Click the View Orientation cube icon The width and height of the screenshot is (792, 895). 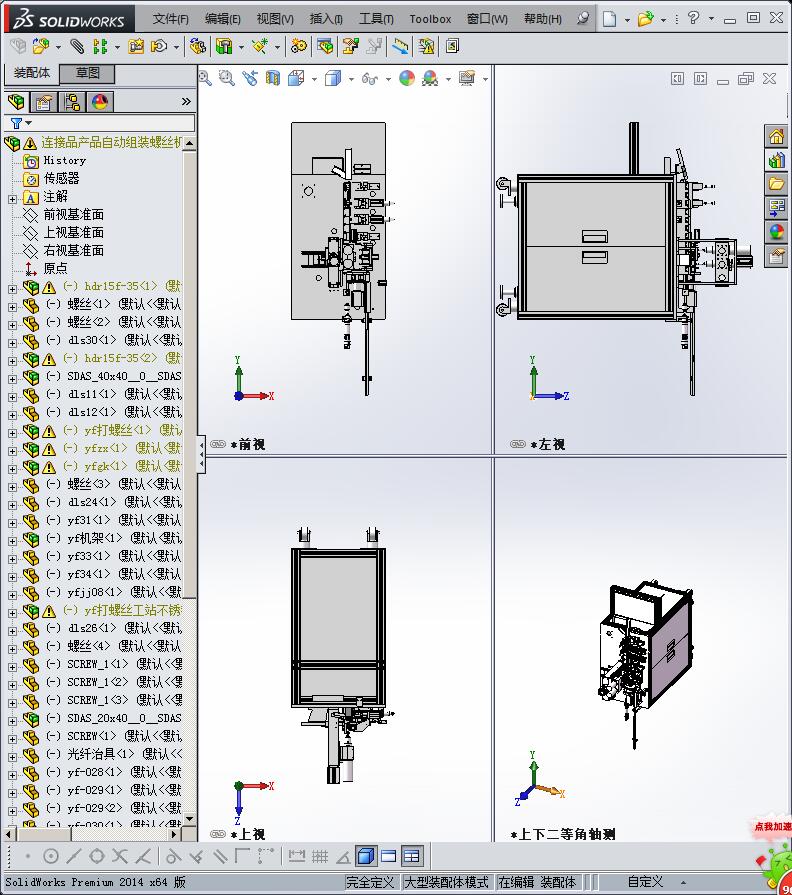coord(296,78)
